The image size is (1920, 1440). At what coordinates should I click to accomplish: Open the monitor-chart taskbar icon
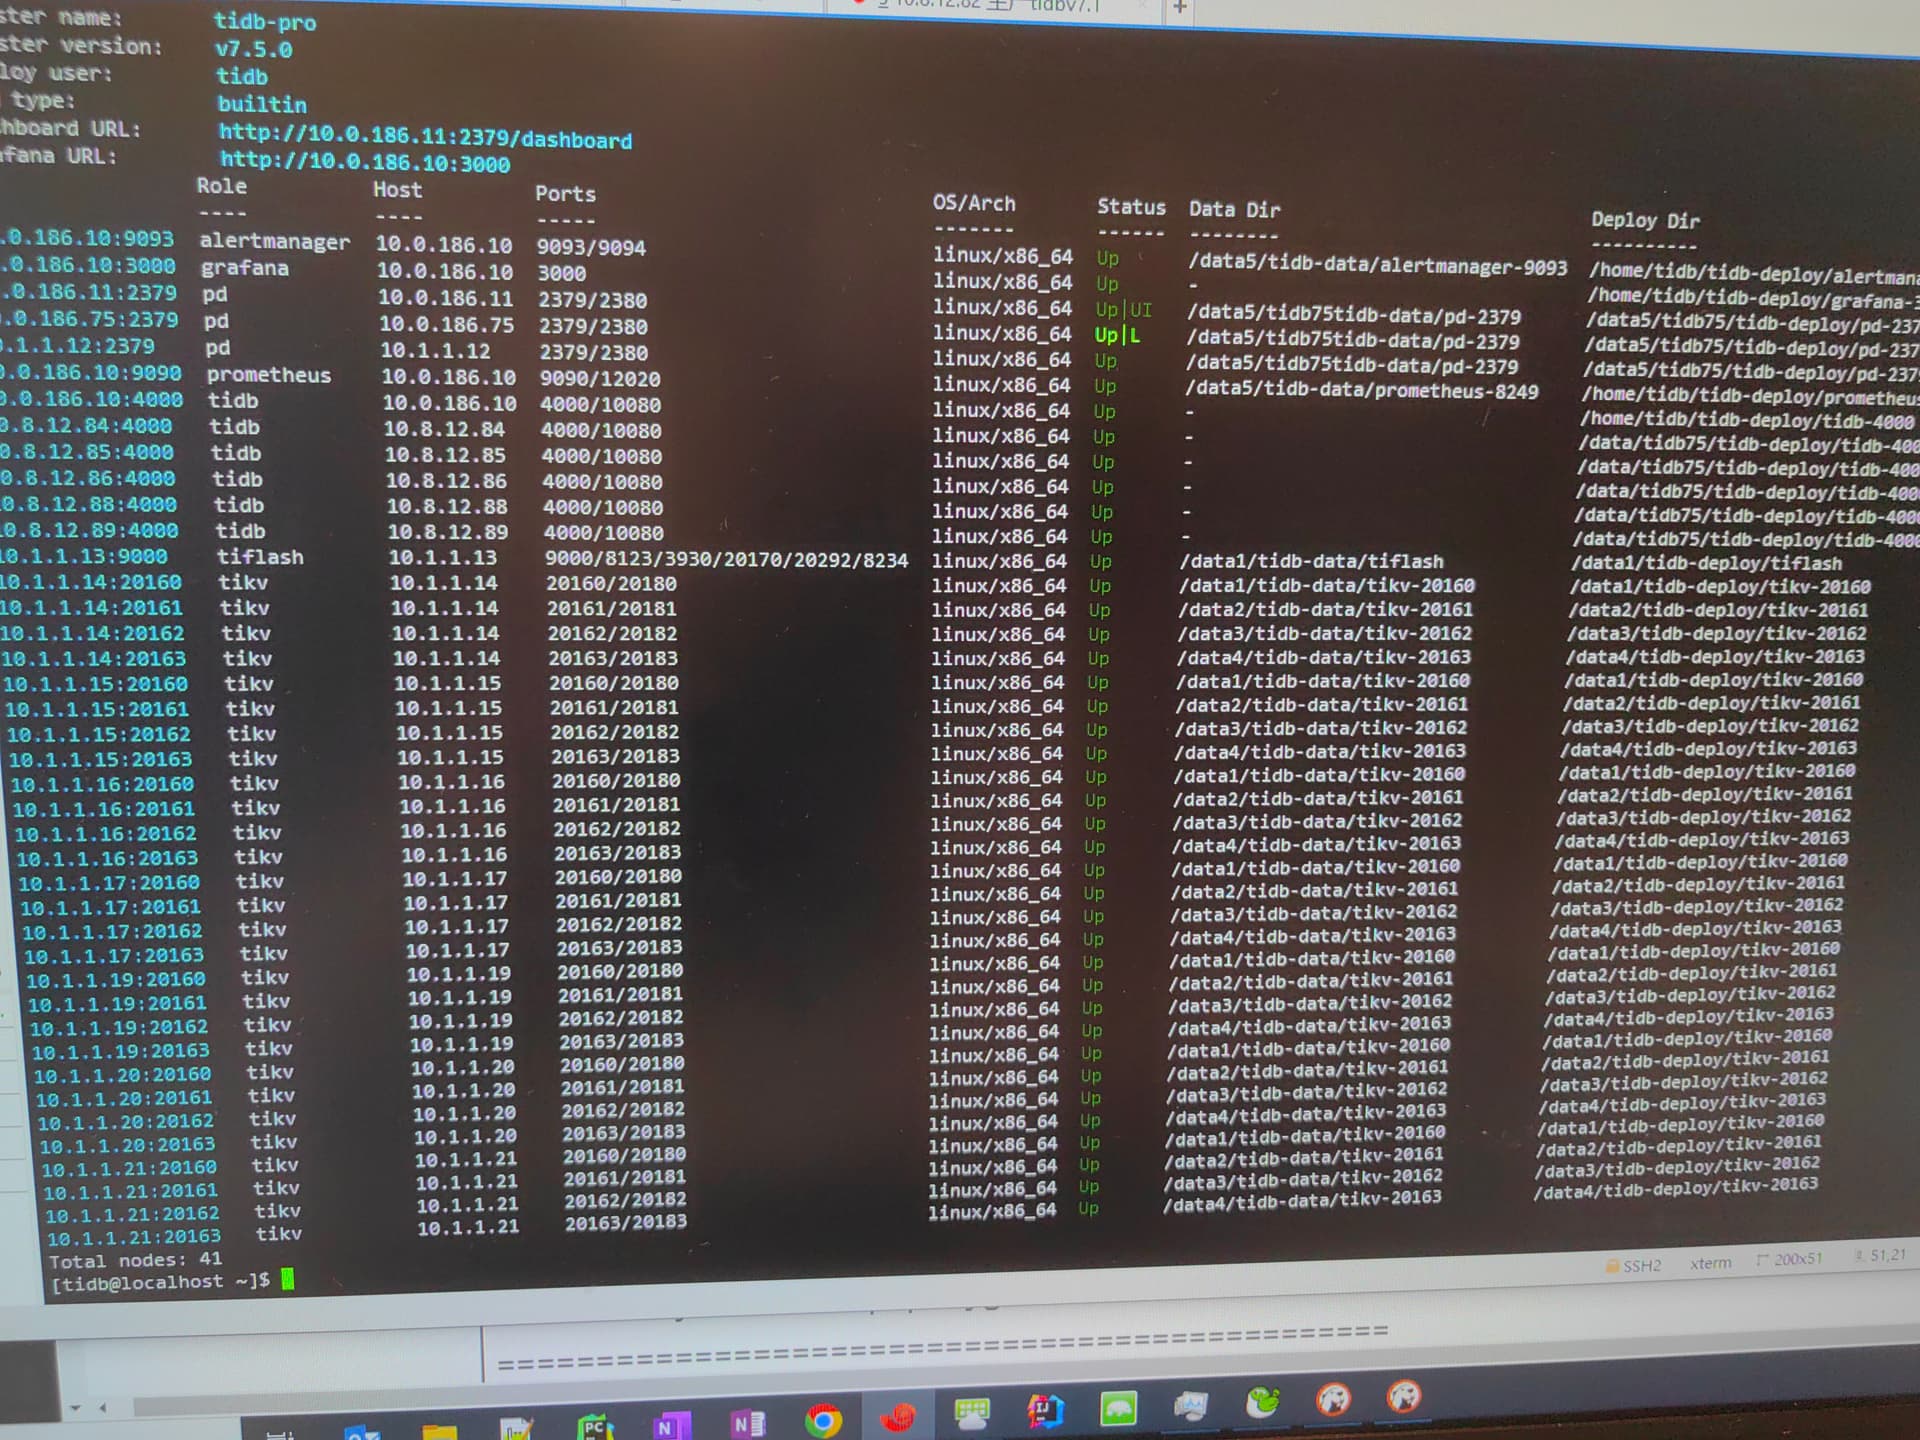pos(1190,1405)
